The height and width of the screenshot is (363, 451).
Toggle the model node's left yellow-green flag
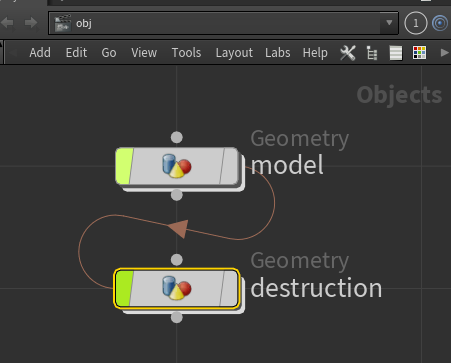124,166
